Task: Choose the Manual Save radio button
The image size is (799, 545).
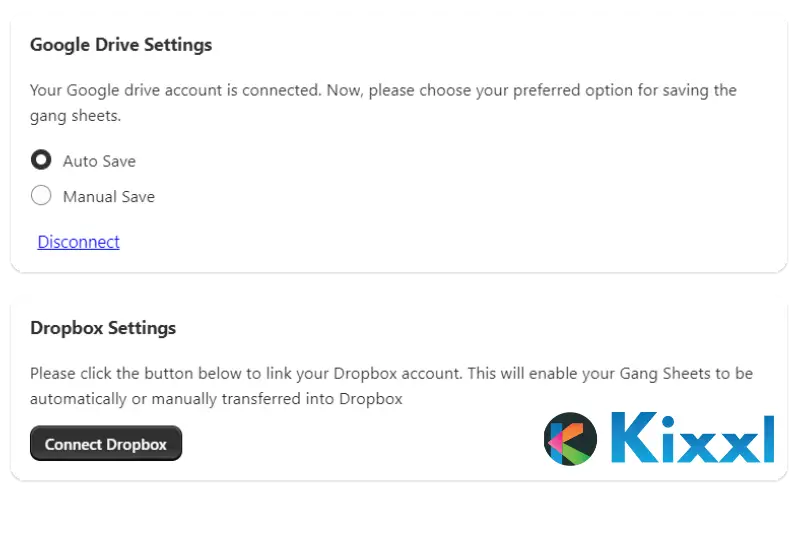Action: point(41,196)
